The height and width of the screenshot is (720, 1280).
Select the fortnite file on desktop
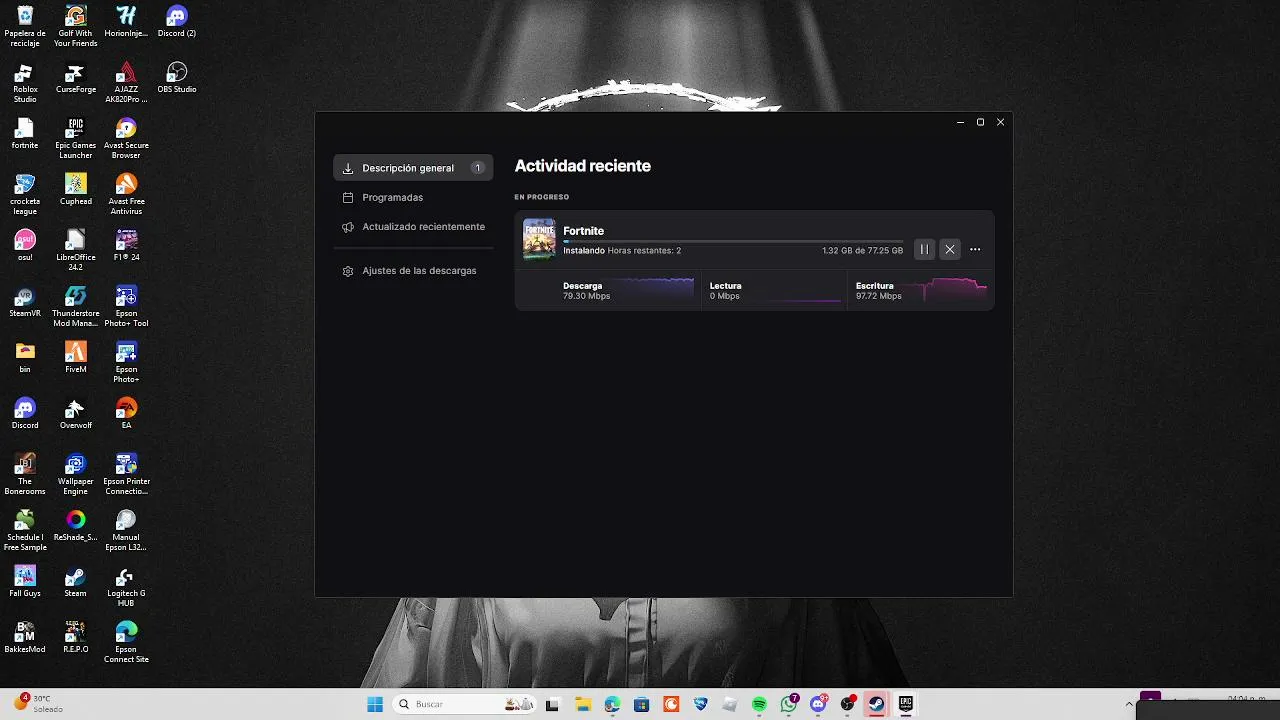click(25, 134)
